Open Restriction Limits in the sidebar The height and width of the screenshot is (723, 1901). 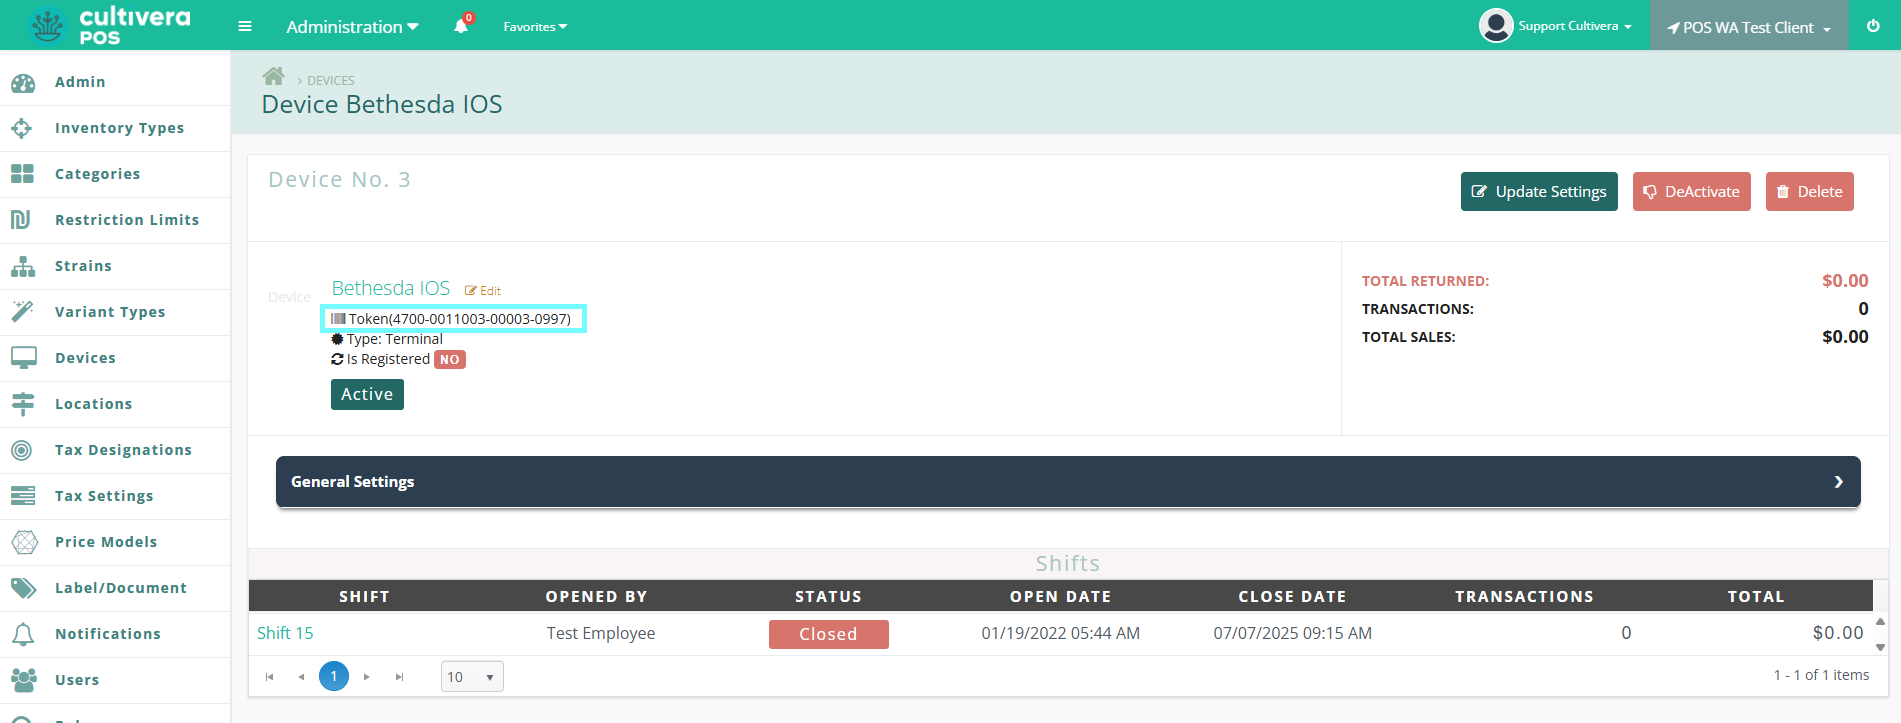point(127,220)
